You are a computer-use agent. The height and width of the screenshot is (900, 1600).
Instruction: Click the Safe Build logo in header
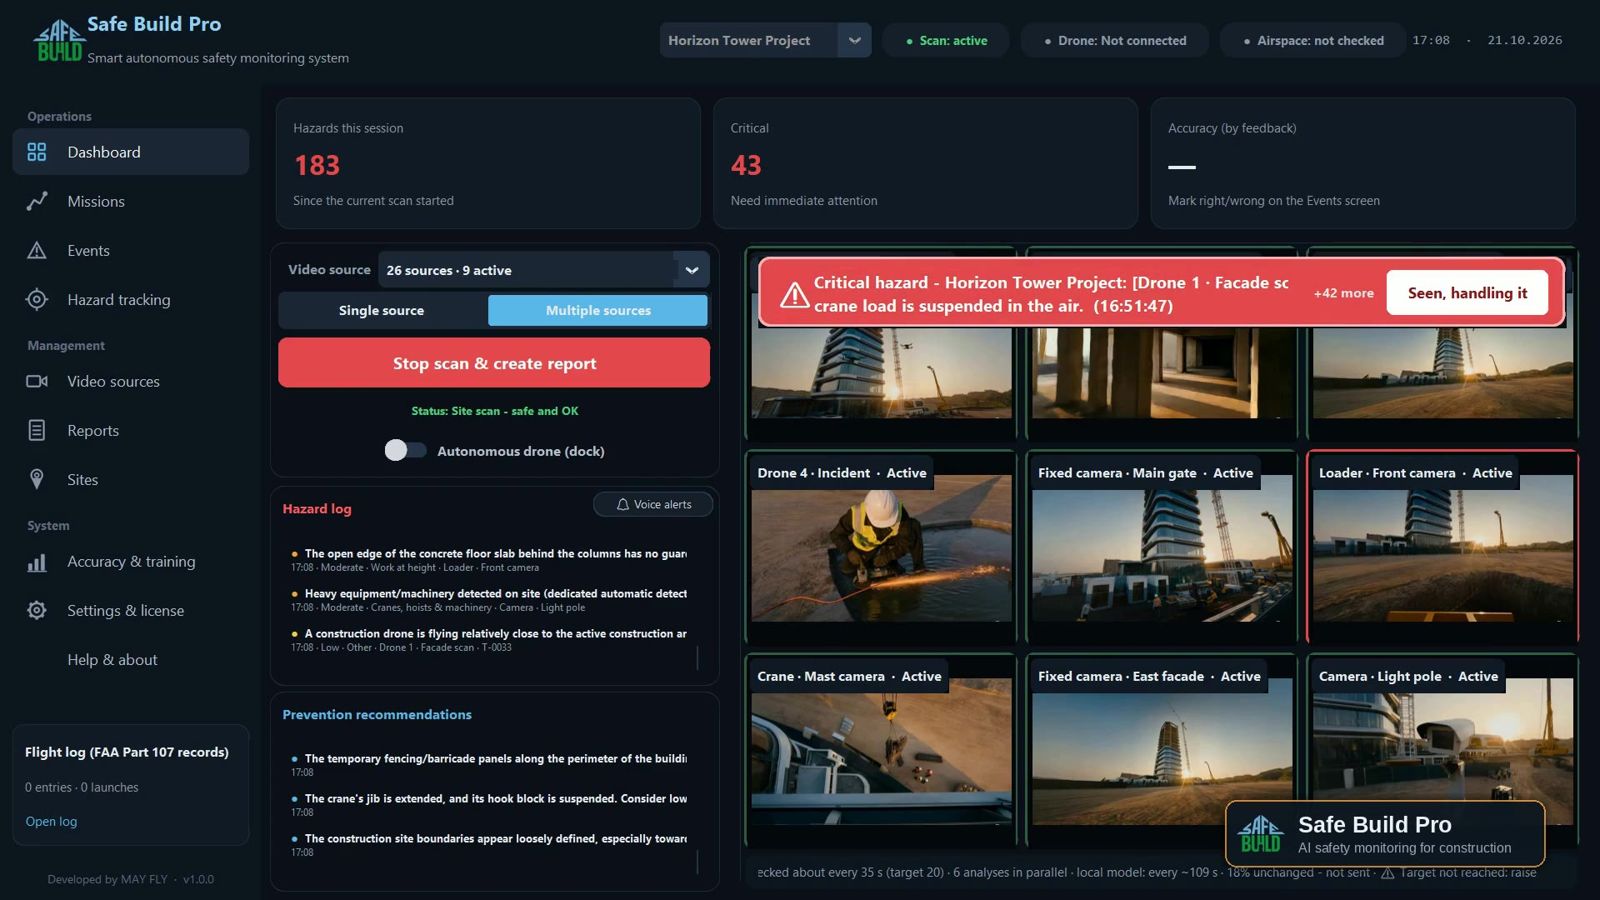(58, 41)
